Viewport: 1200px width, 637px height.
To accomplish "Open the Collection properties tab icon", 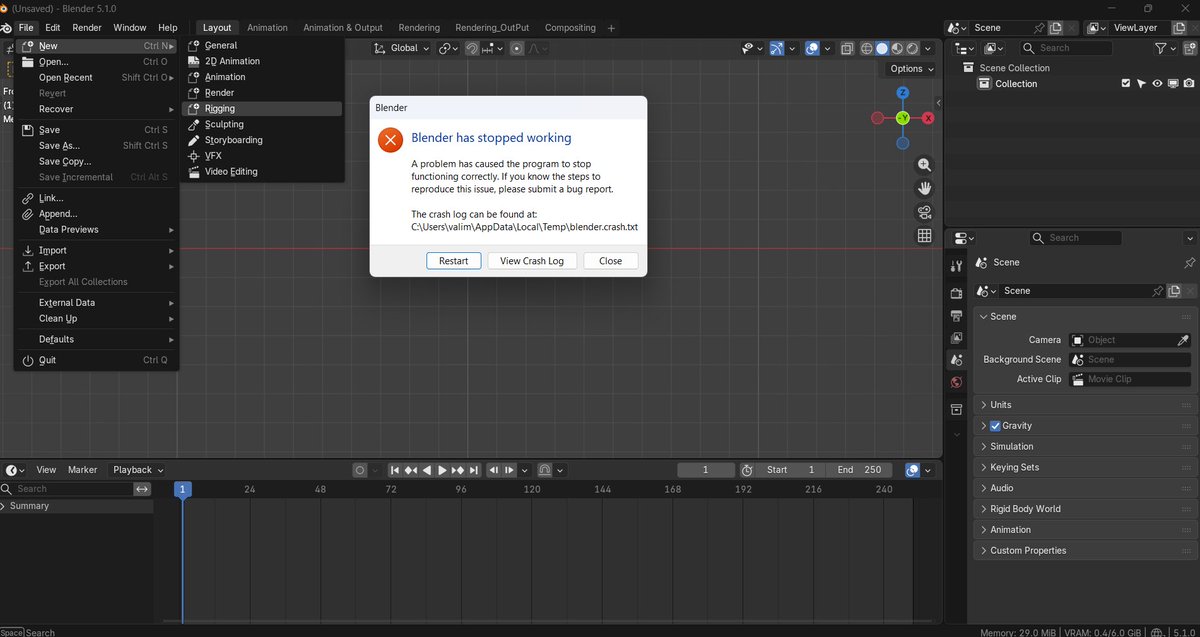I will click(x=956, y=409).
